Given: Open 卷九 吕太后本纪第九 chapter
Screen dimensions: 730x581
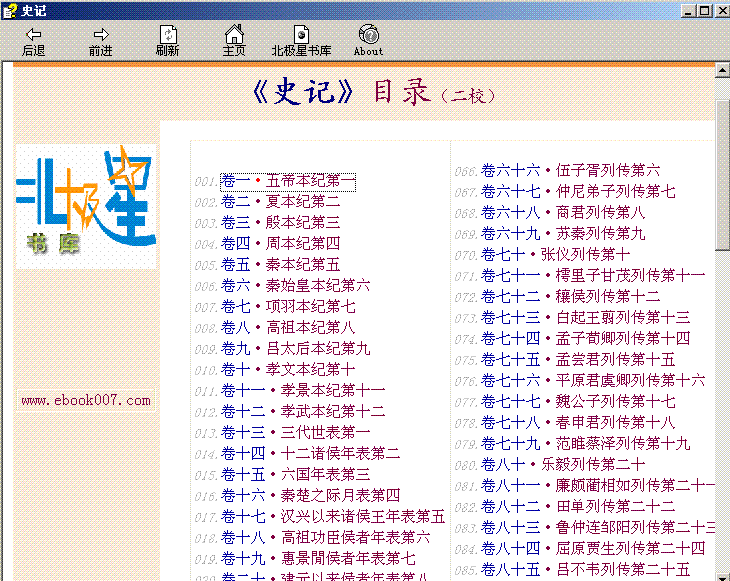Looking at the screenshot, I should (295, 348).
